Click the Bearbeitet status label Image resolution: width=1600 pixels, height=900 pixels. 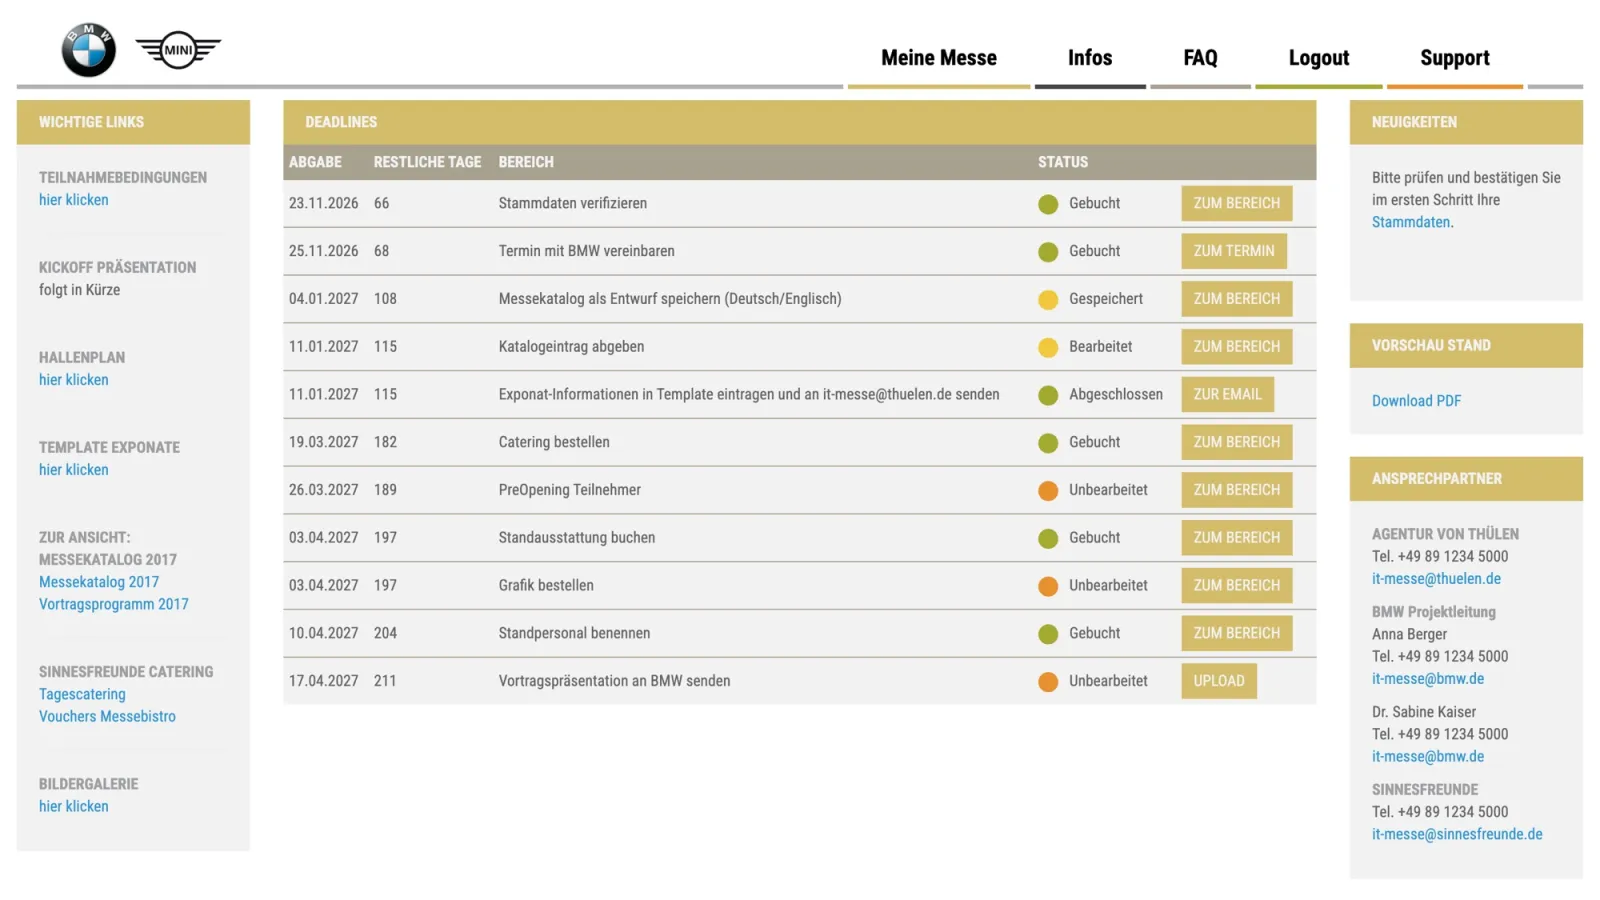[1100, 347]
